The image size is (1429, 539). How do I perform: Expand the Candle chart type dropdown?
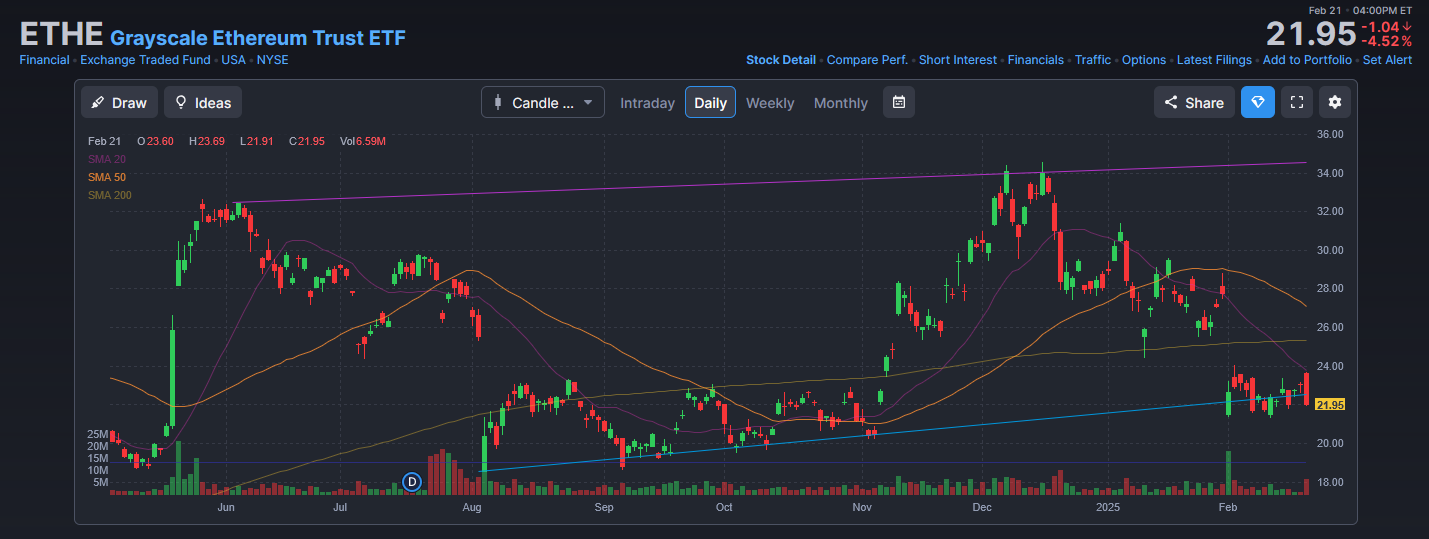click(x=542, y=102)
